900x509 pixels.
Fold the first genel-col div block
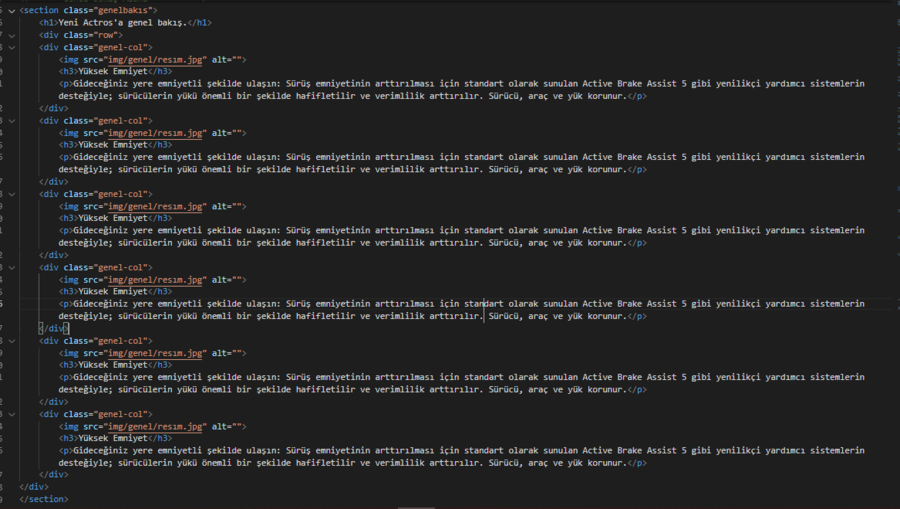(11, 47)
